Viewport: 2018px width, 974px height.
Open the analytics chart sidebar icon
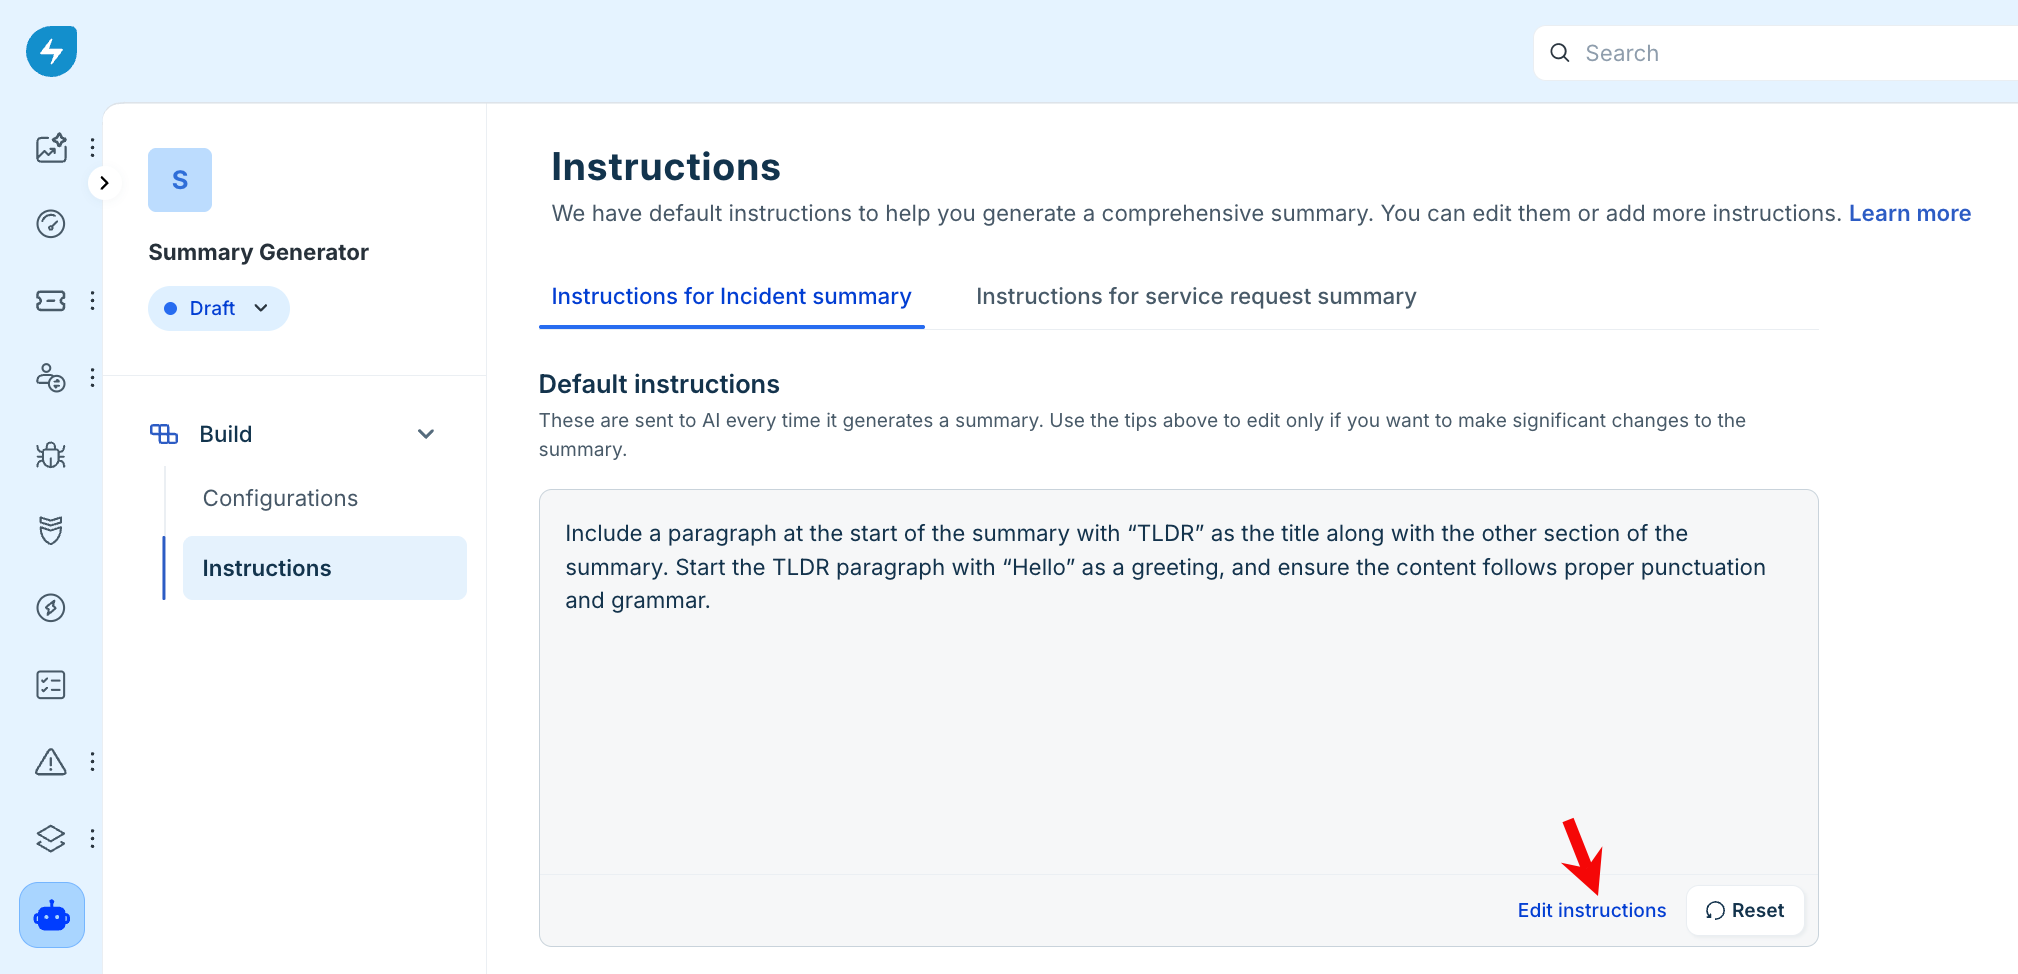coord(51,148)
